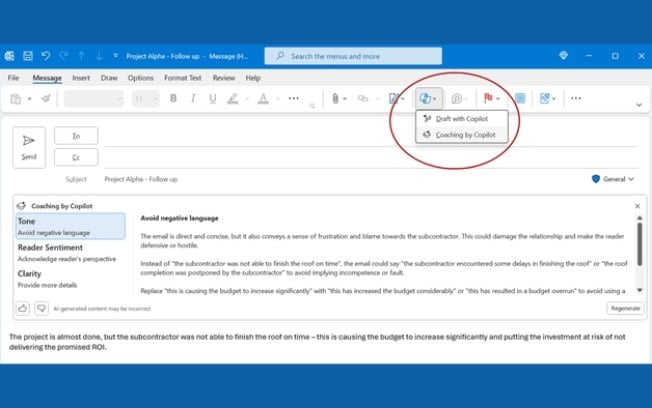Image resolution: width=652 pixels, height=408 pixels.
Task: Toggle Italic formatting
Action: pos(193,98)
